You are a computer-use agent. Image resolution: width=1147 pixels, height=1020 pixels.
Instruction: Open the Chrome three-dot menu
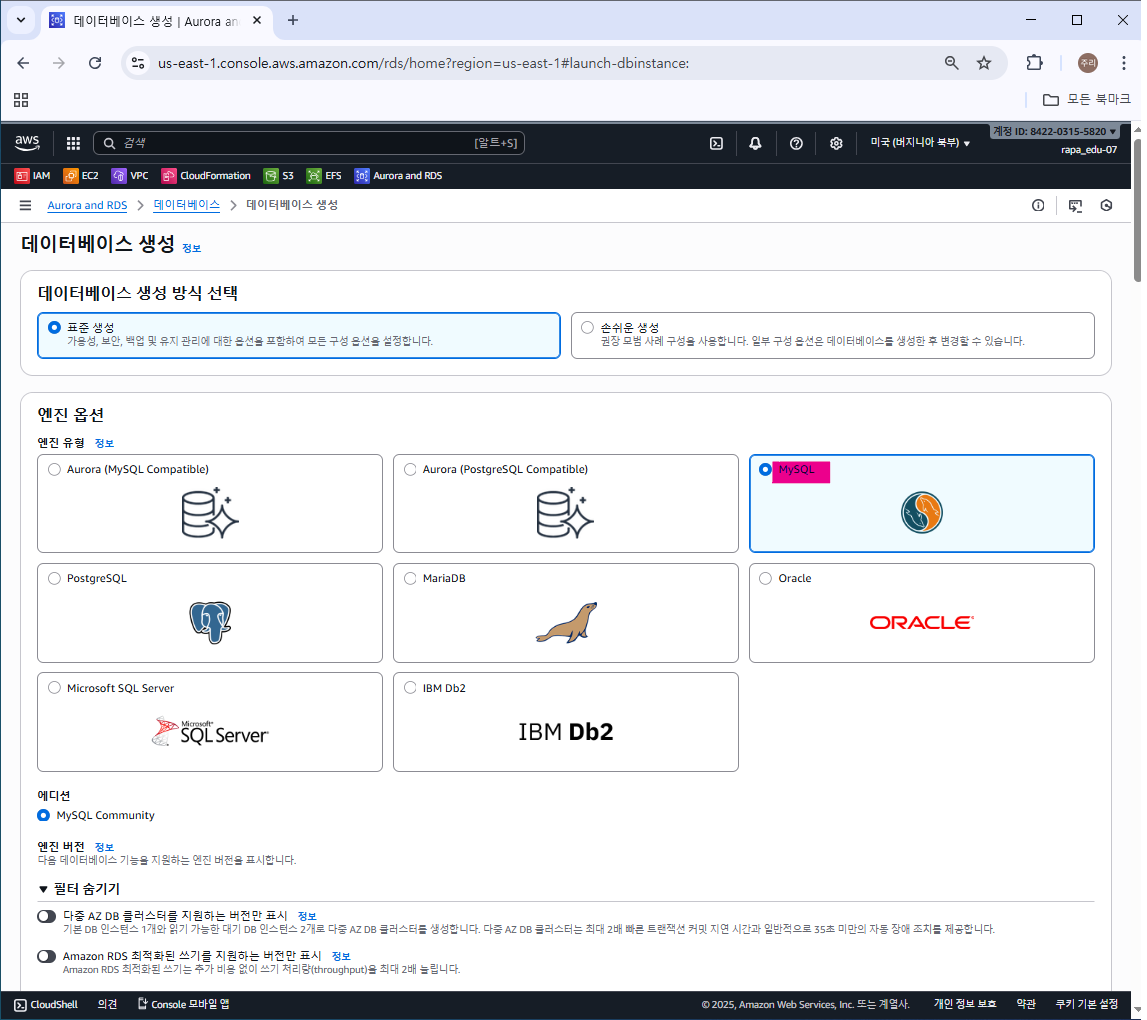coord(1124,63)
